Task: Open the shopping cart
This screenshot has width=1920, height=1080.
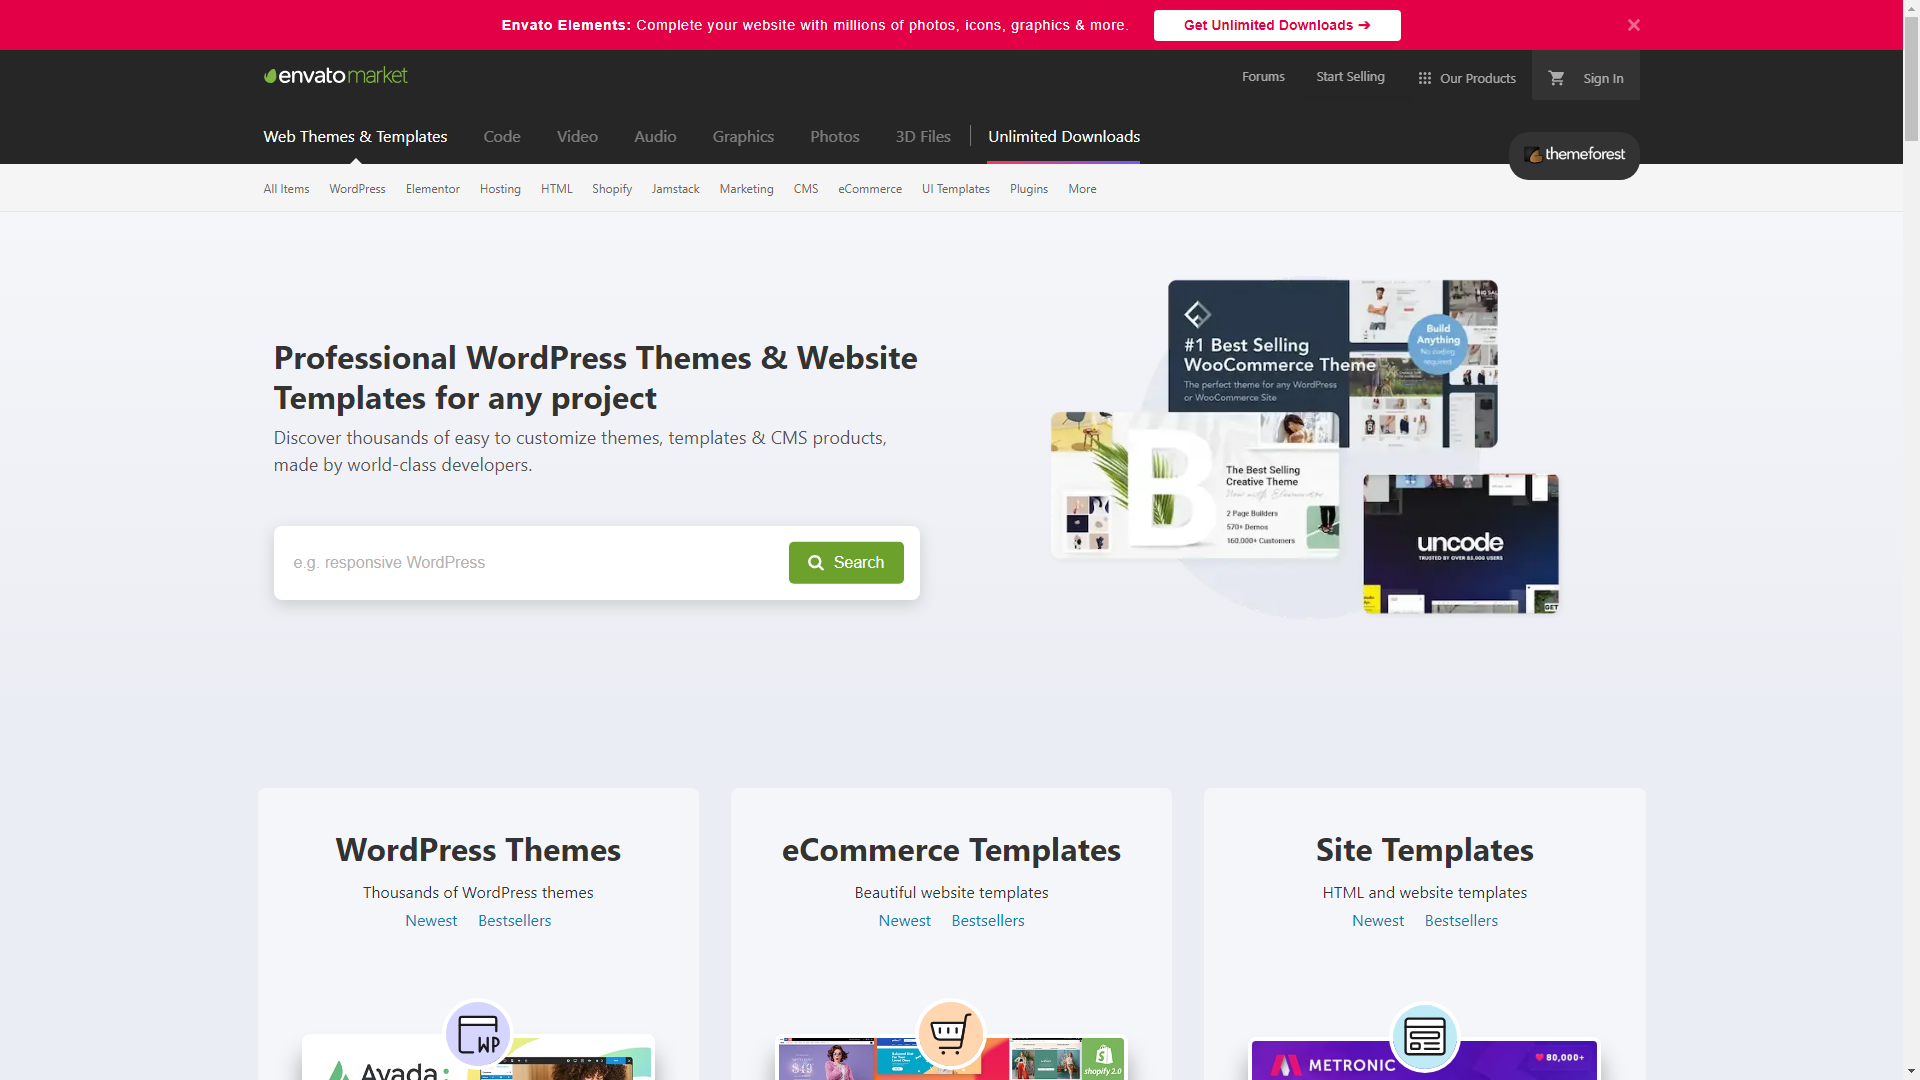Action: (1556, 77)
